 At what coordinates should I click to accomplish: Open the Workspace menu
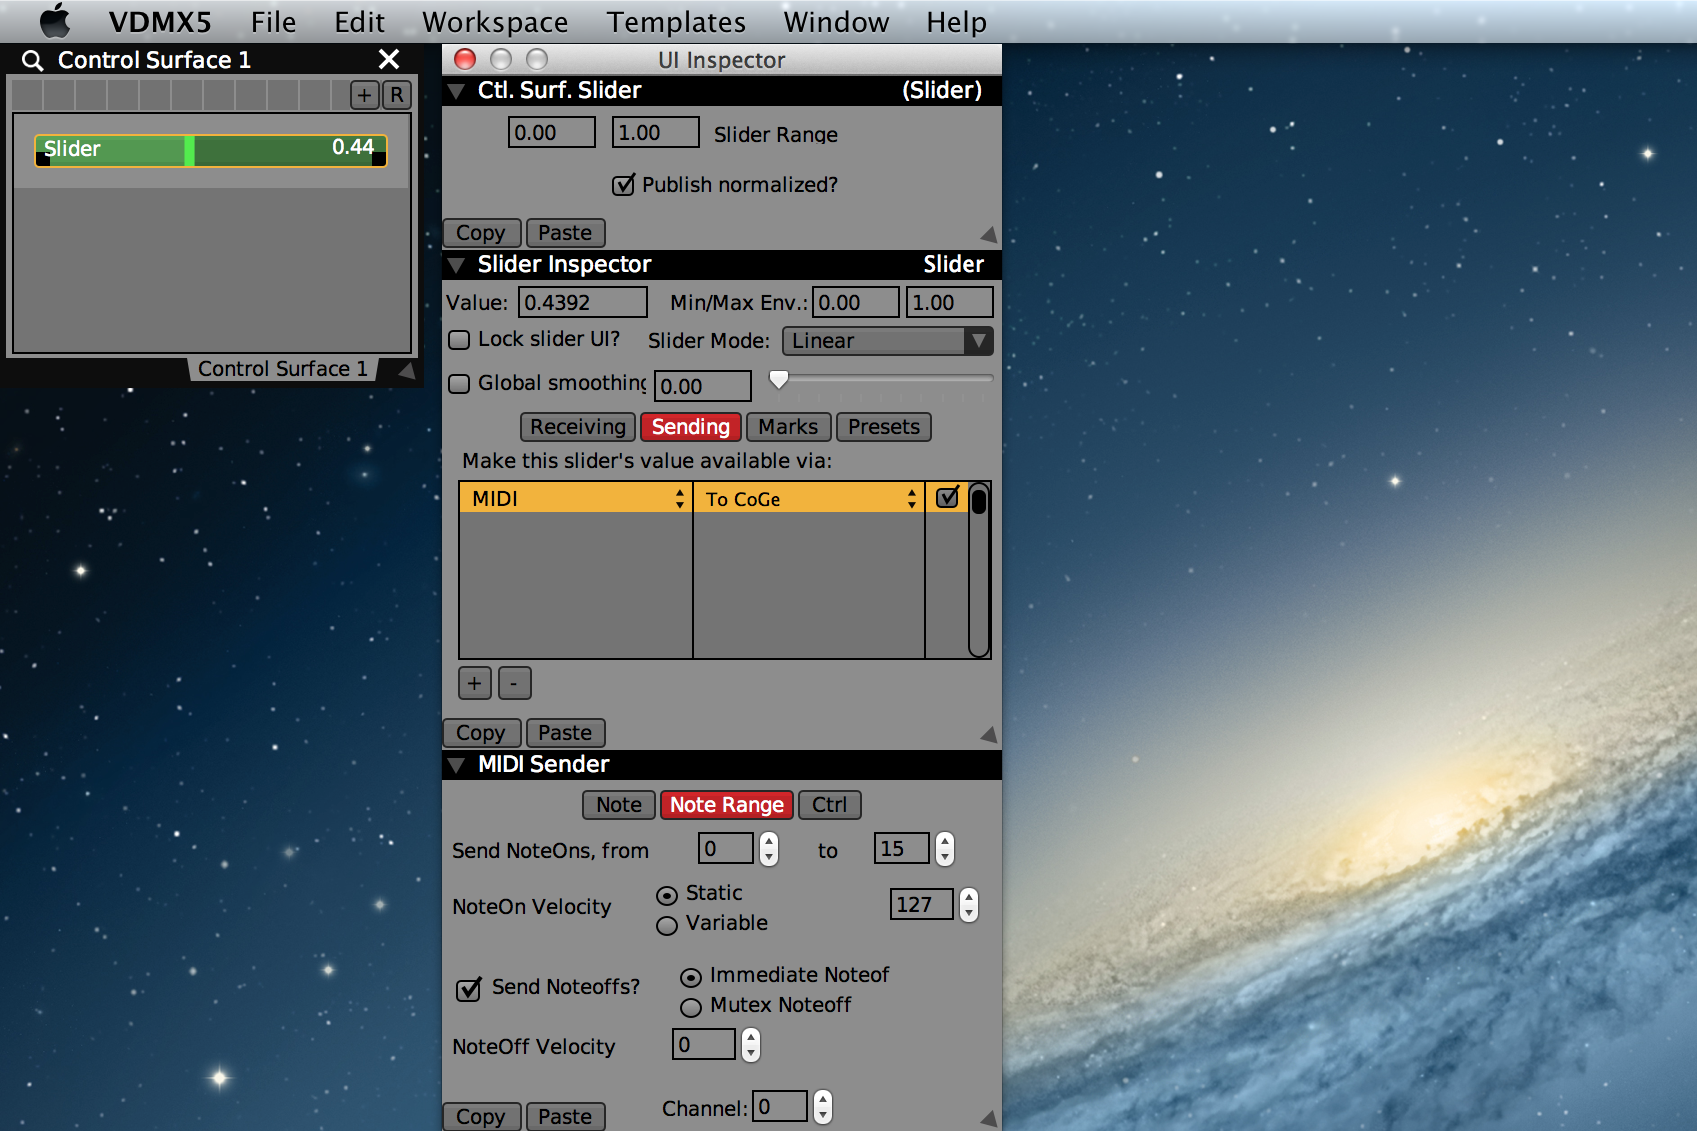[x=495, y=22]
